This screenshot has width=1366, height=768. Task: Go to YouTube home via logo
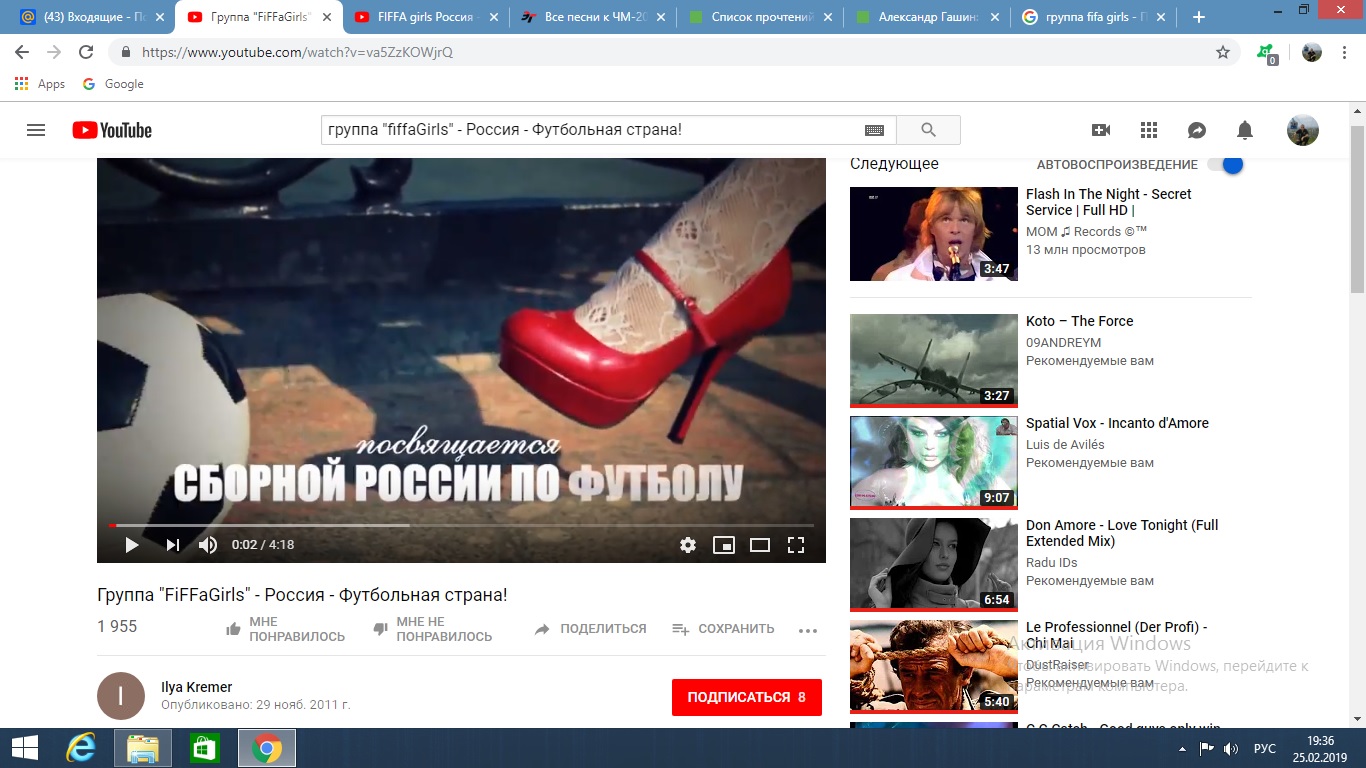[112, 130]
